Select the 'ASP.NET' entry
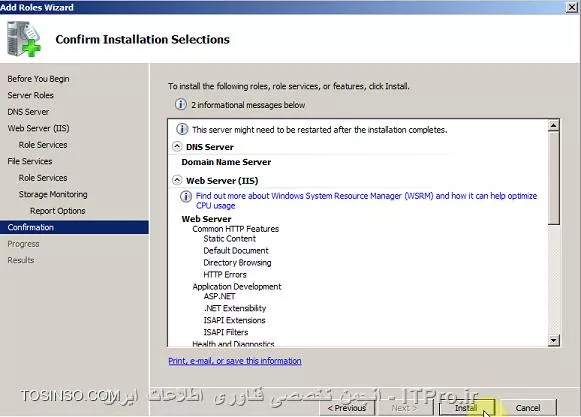This screenshot has width=581, height=417. (219, 296)
